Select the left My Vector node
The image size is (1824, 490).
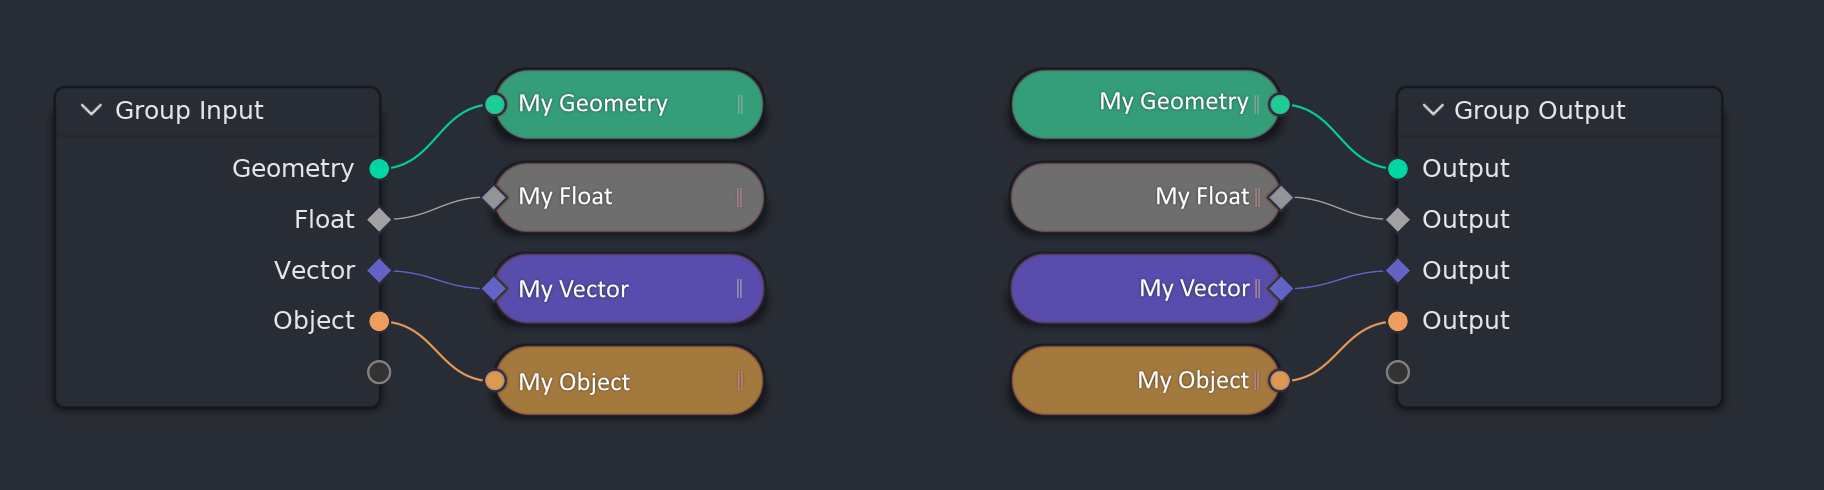click(629, 289)
